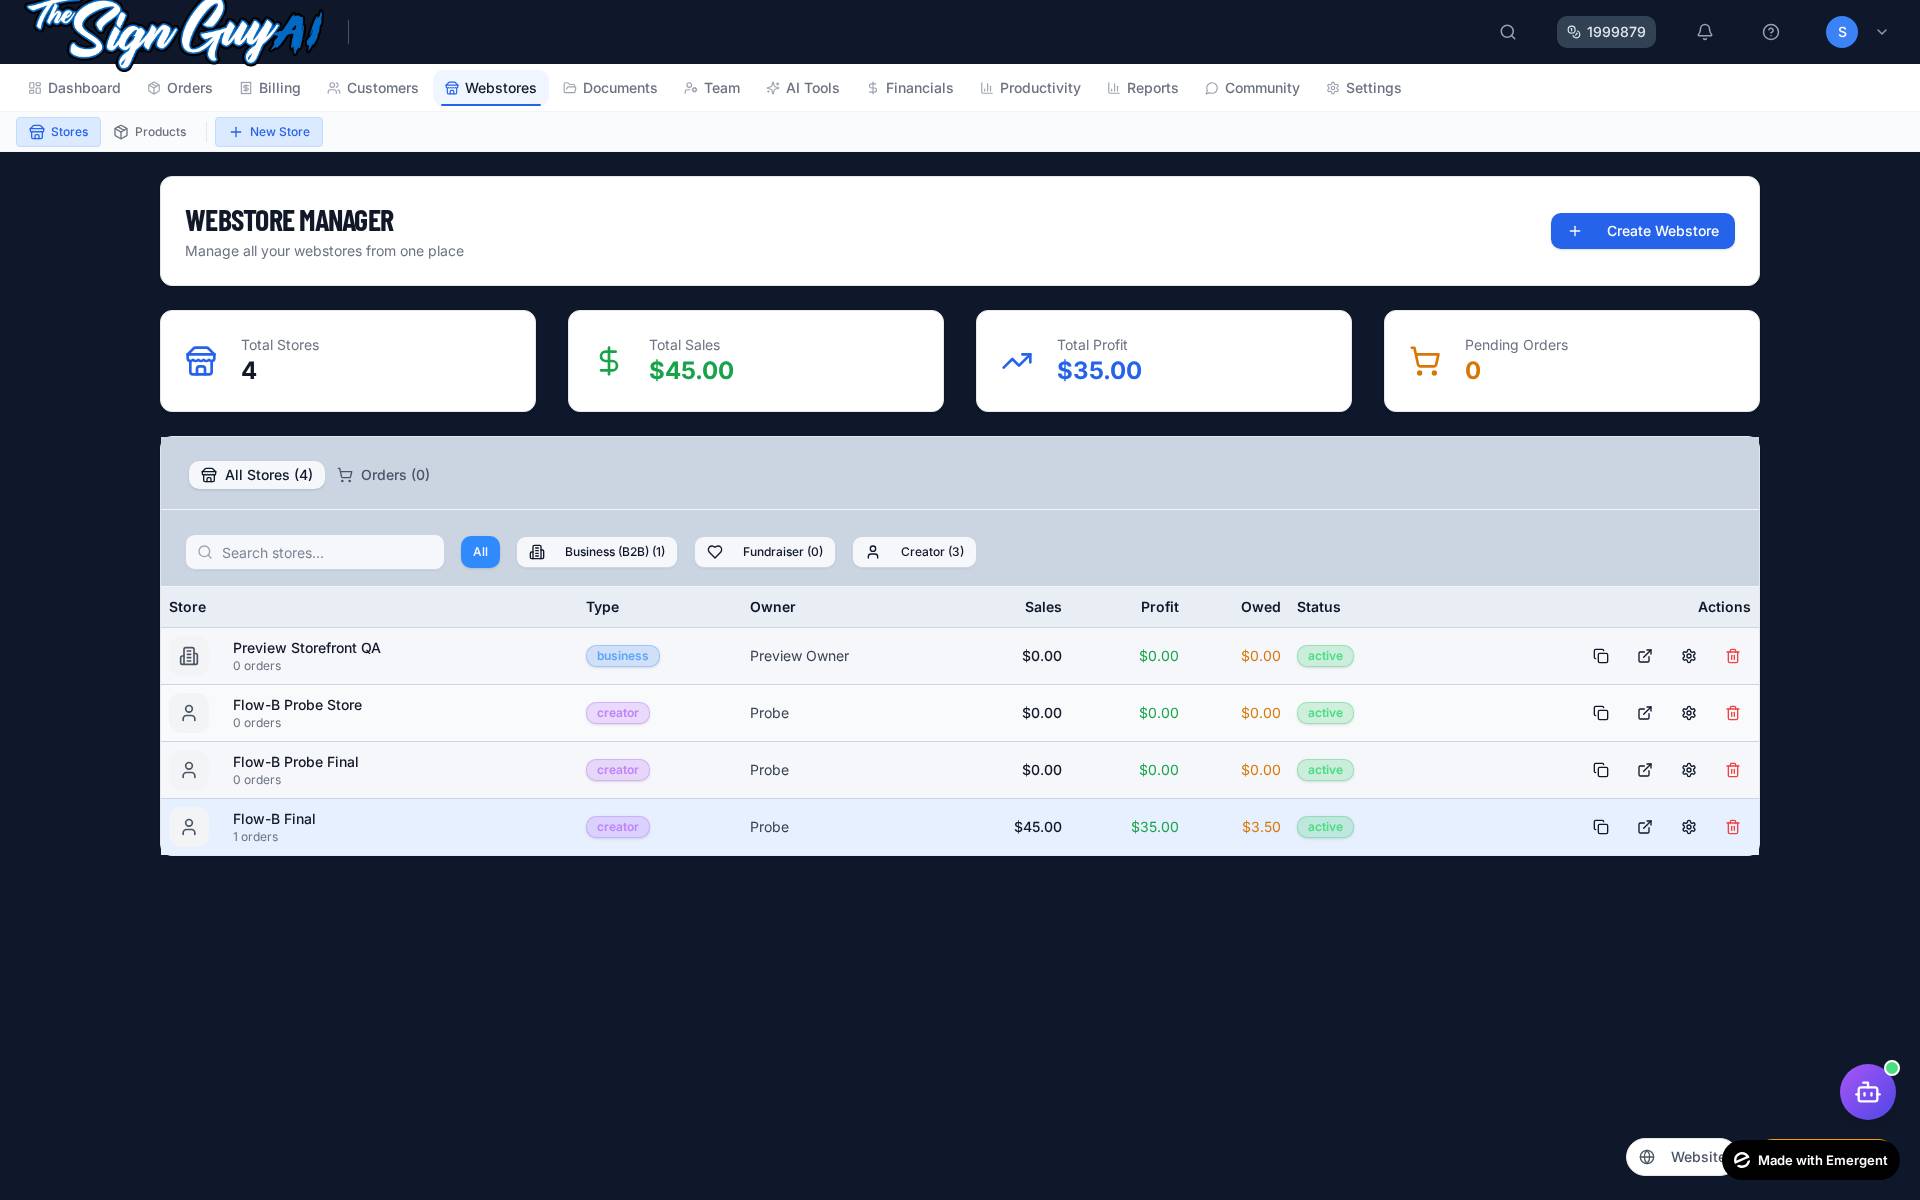The image size is (1920, 1200).
Task: Open the Orders navigation tab
Action: [x=180, y=88]
